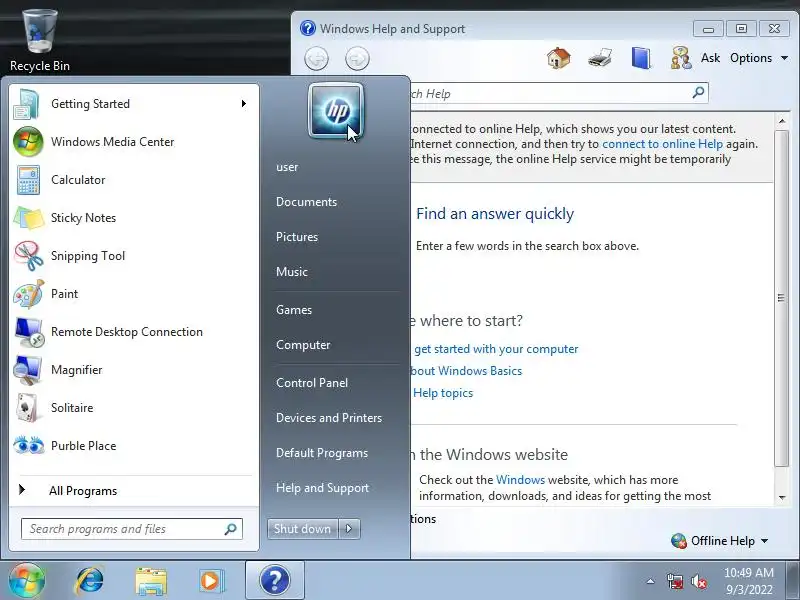Viewport: 800px width, 600px height.
Task: Open Internet Explorer from taskbar
Action: coord(90,581)
